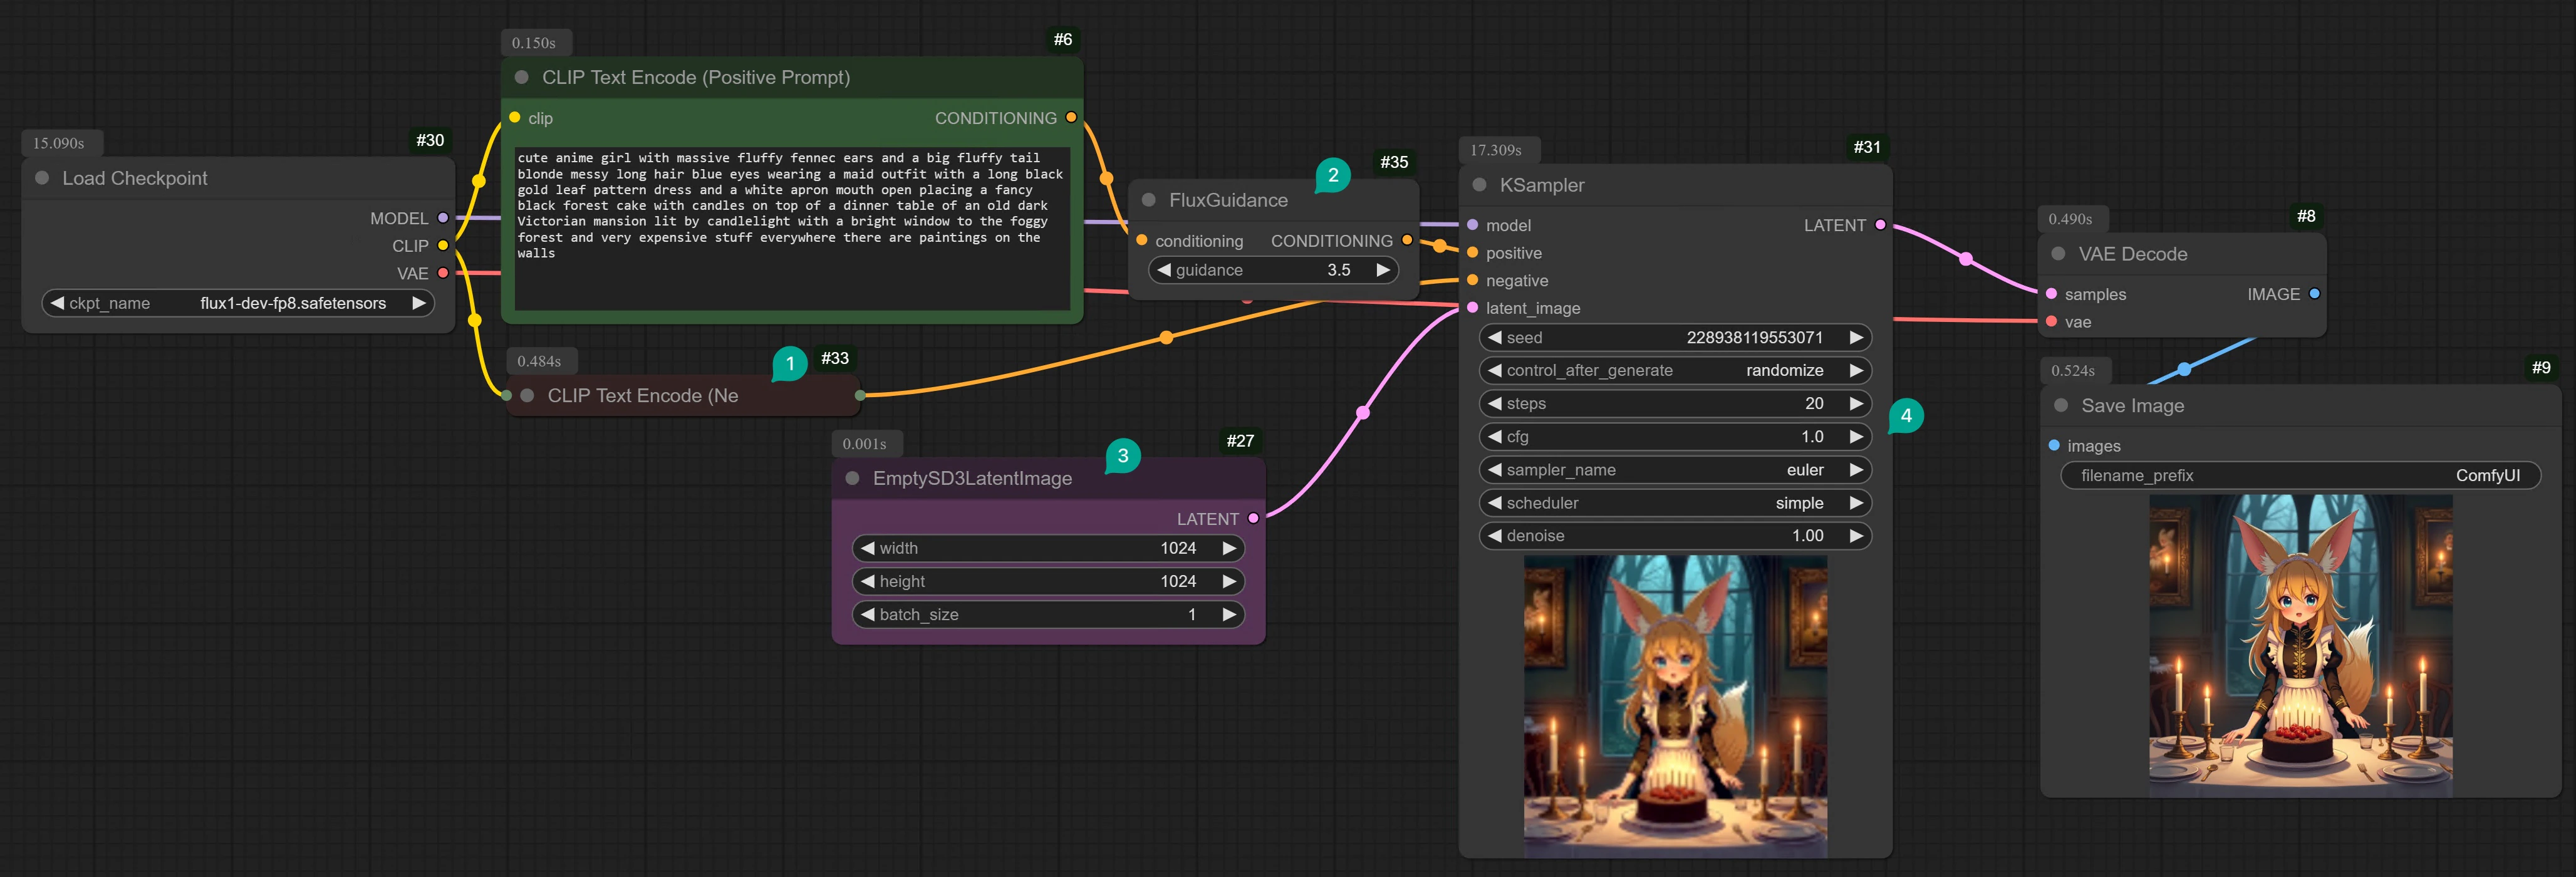Click the LATENT output socket on EmptySD3LatentImage
This screenshot has height=877, width=2576.
(x=1253, y=518)
